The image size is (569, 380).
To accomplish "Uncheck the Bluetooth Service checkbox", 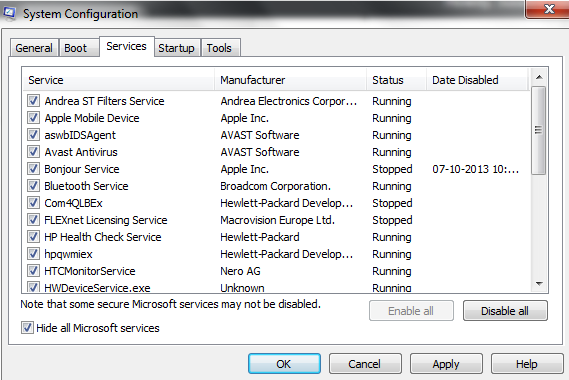I will coord(33,186).
